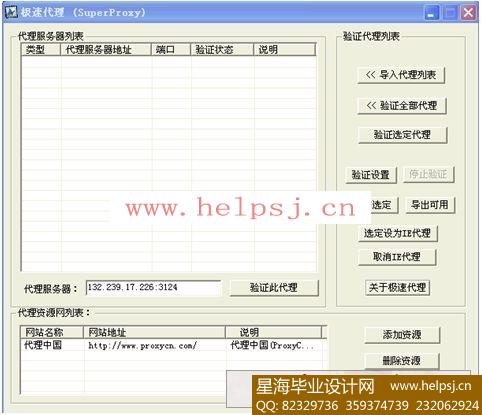Click 添加资源 button
This screenshot has width=482, height=415.
click(x=402, y=335)
